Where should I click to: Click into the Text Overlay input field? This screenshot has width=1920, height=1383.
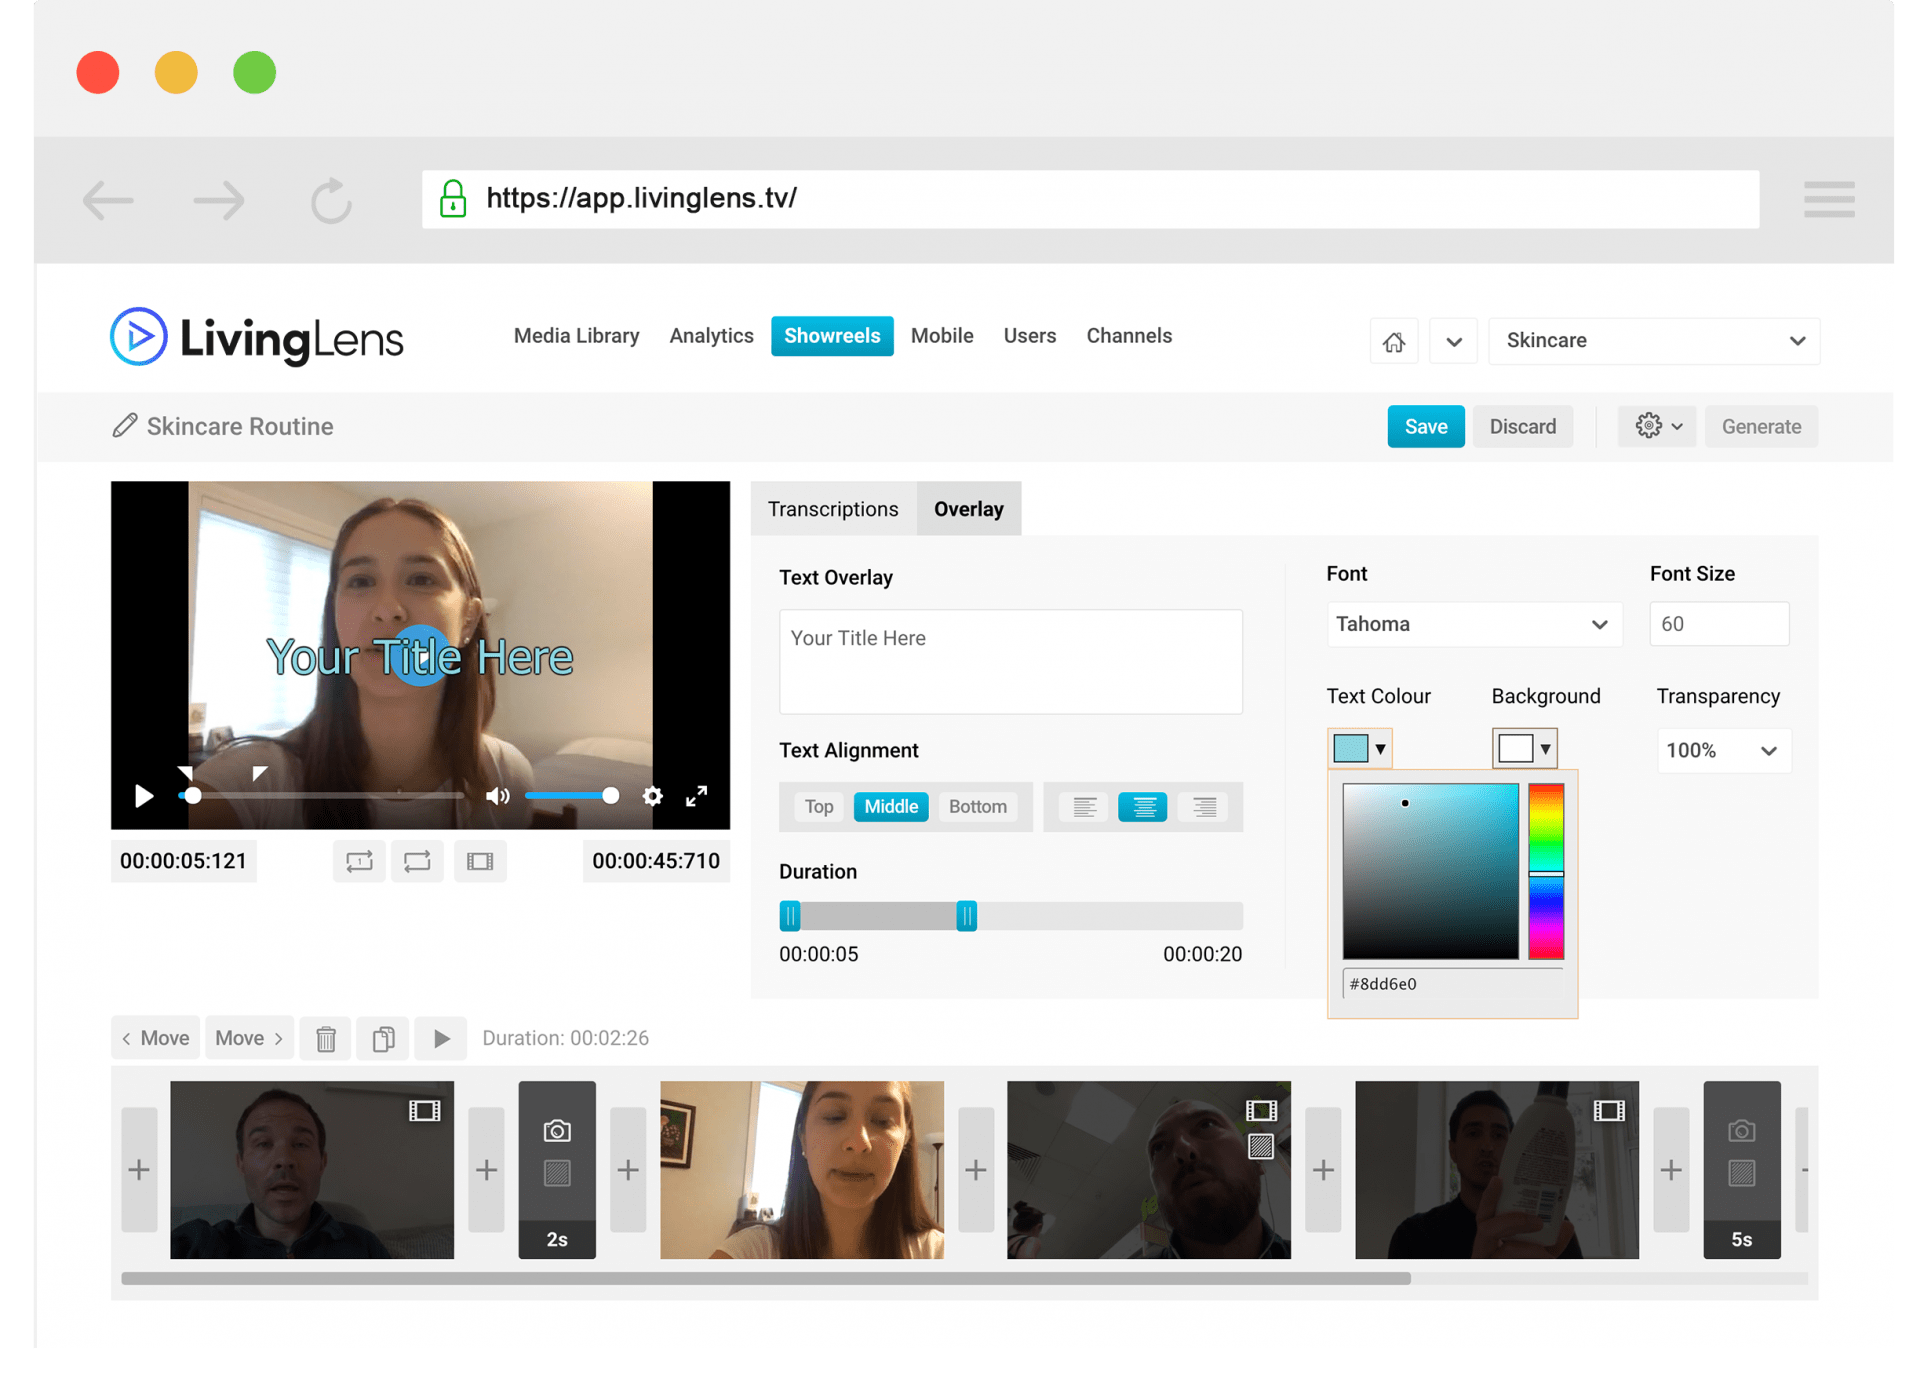pos(1010,662)
